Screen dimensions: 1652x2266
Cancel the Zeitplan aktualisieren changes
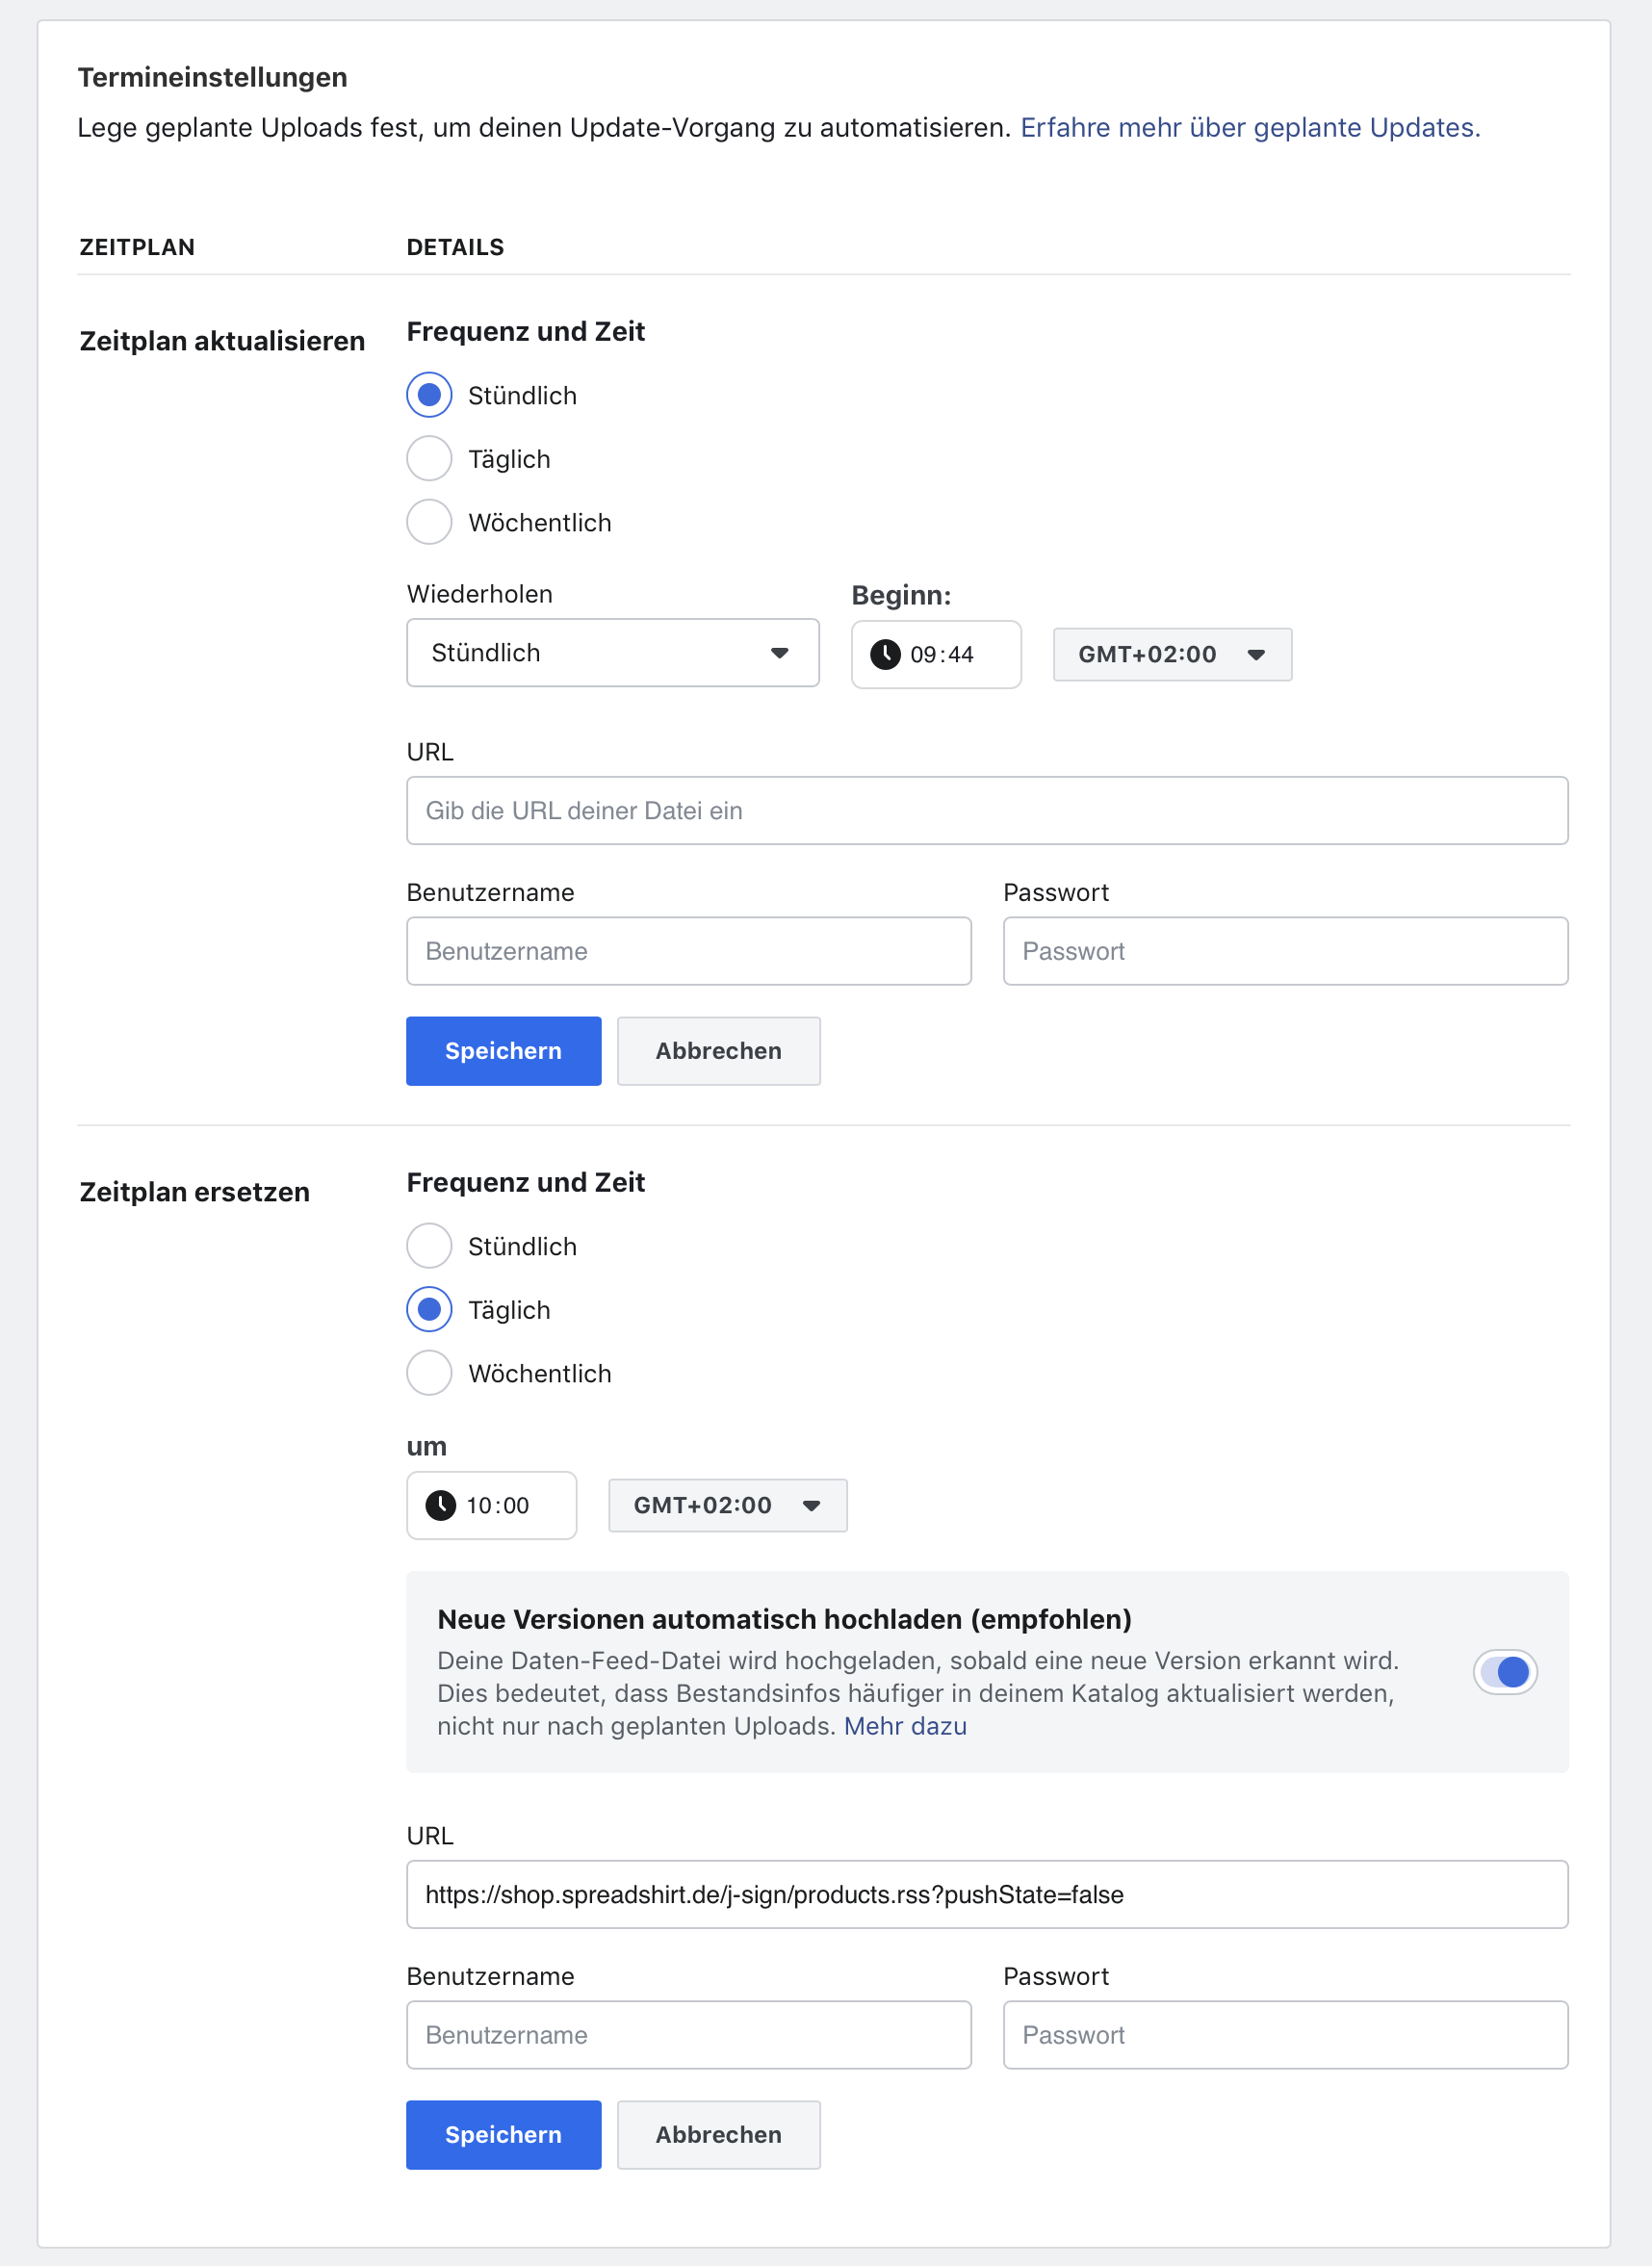[x=718, y=1051]
